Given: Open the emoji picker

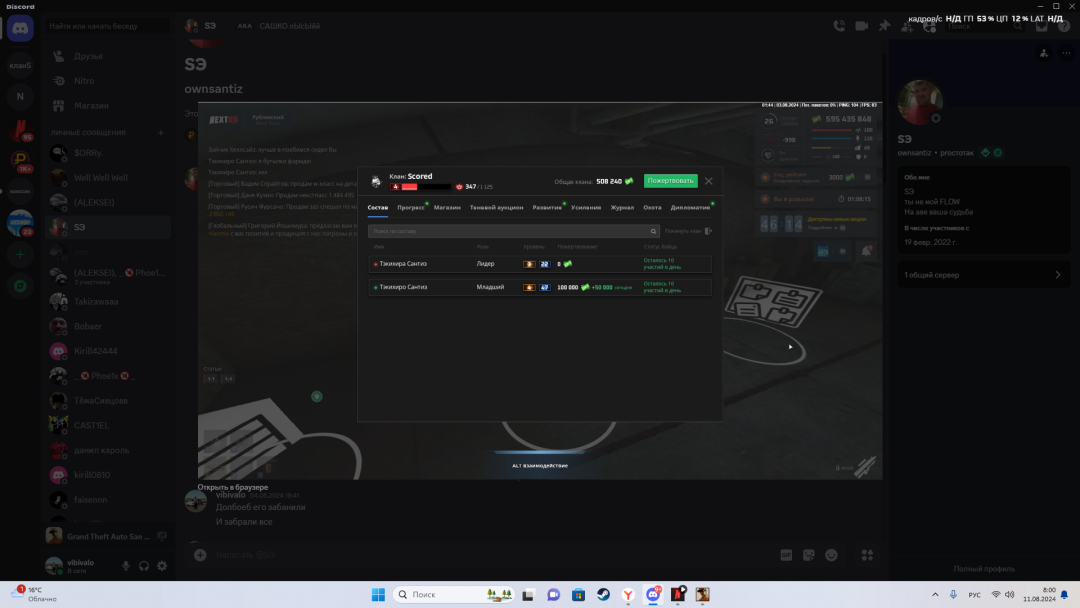Looking at the screenshot, I should 831,555.
